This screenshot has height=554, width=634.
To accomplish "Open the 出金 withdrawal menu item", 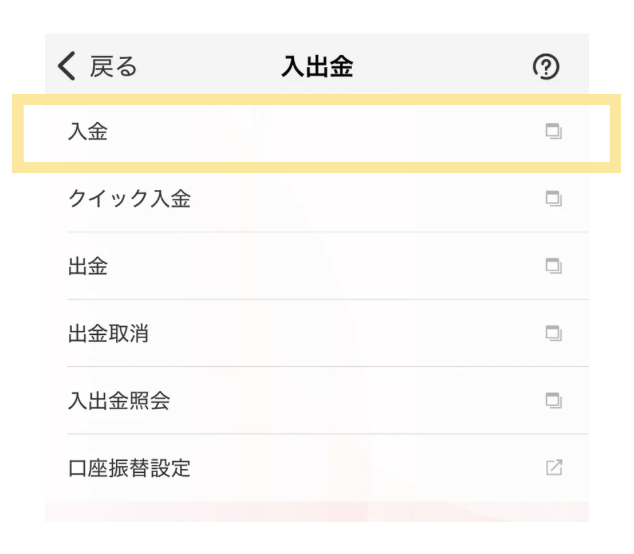I will 88,266.
